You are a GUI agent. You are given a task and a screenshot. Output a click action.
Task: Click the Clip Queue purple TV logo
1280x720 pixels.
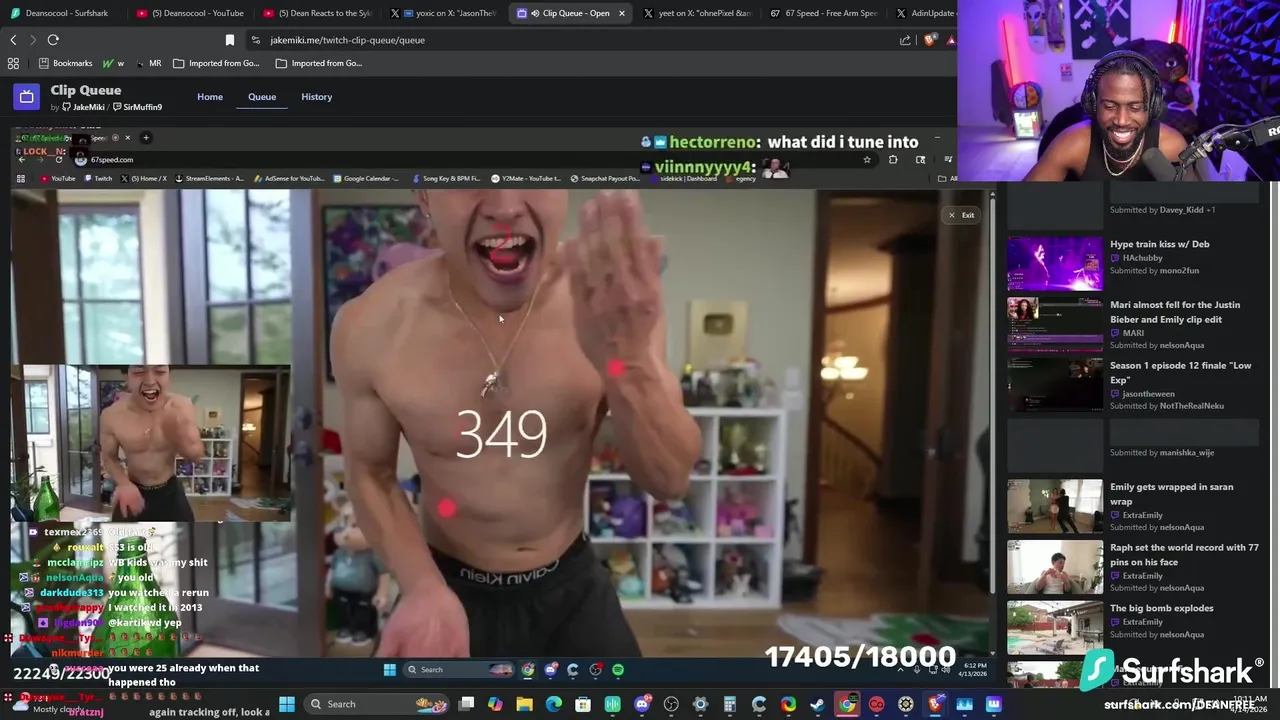[x=26, y=97]
